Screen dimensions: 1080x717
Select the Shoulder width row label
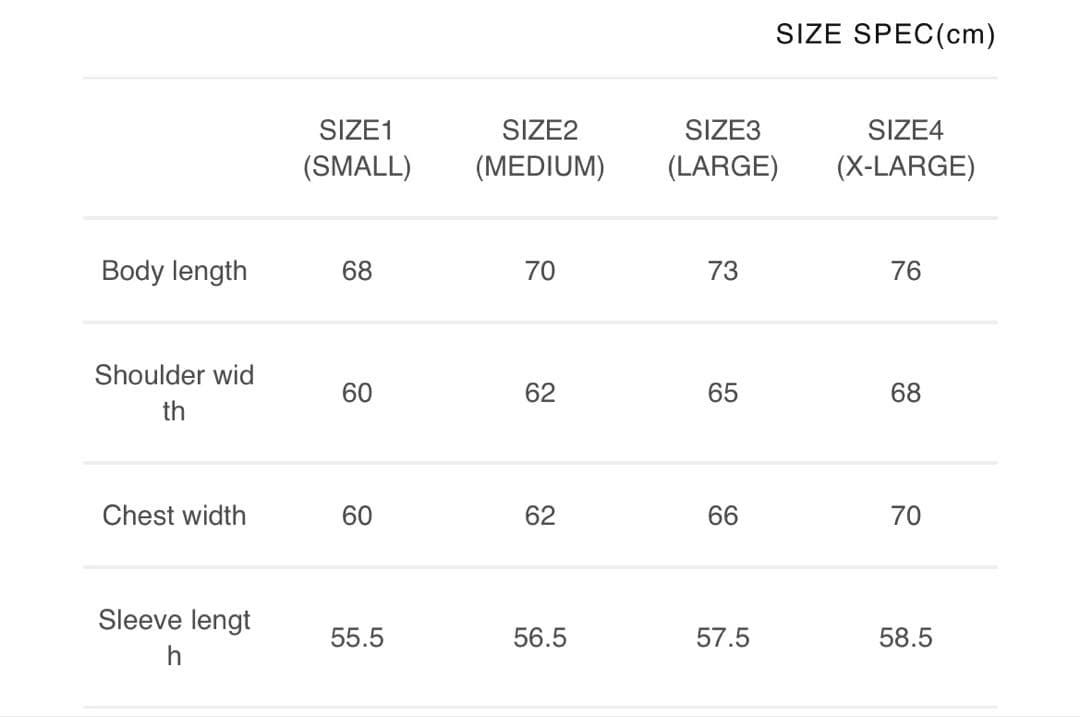[174, 392]
